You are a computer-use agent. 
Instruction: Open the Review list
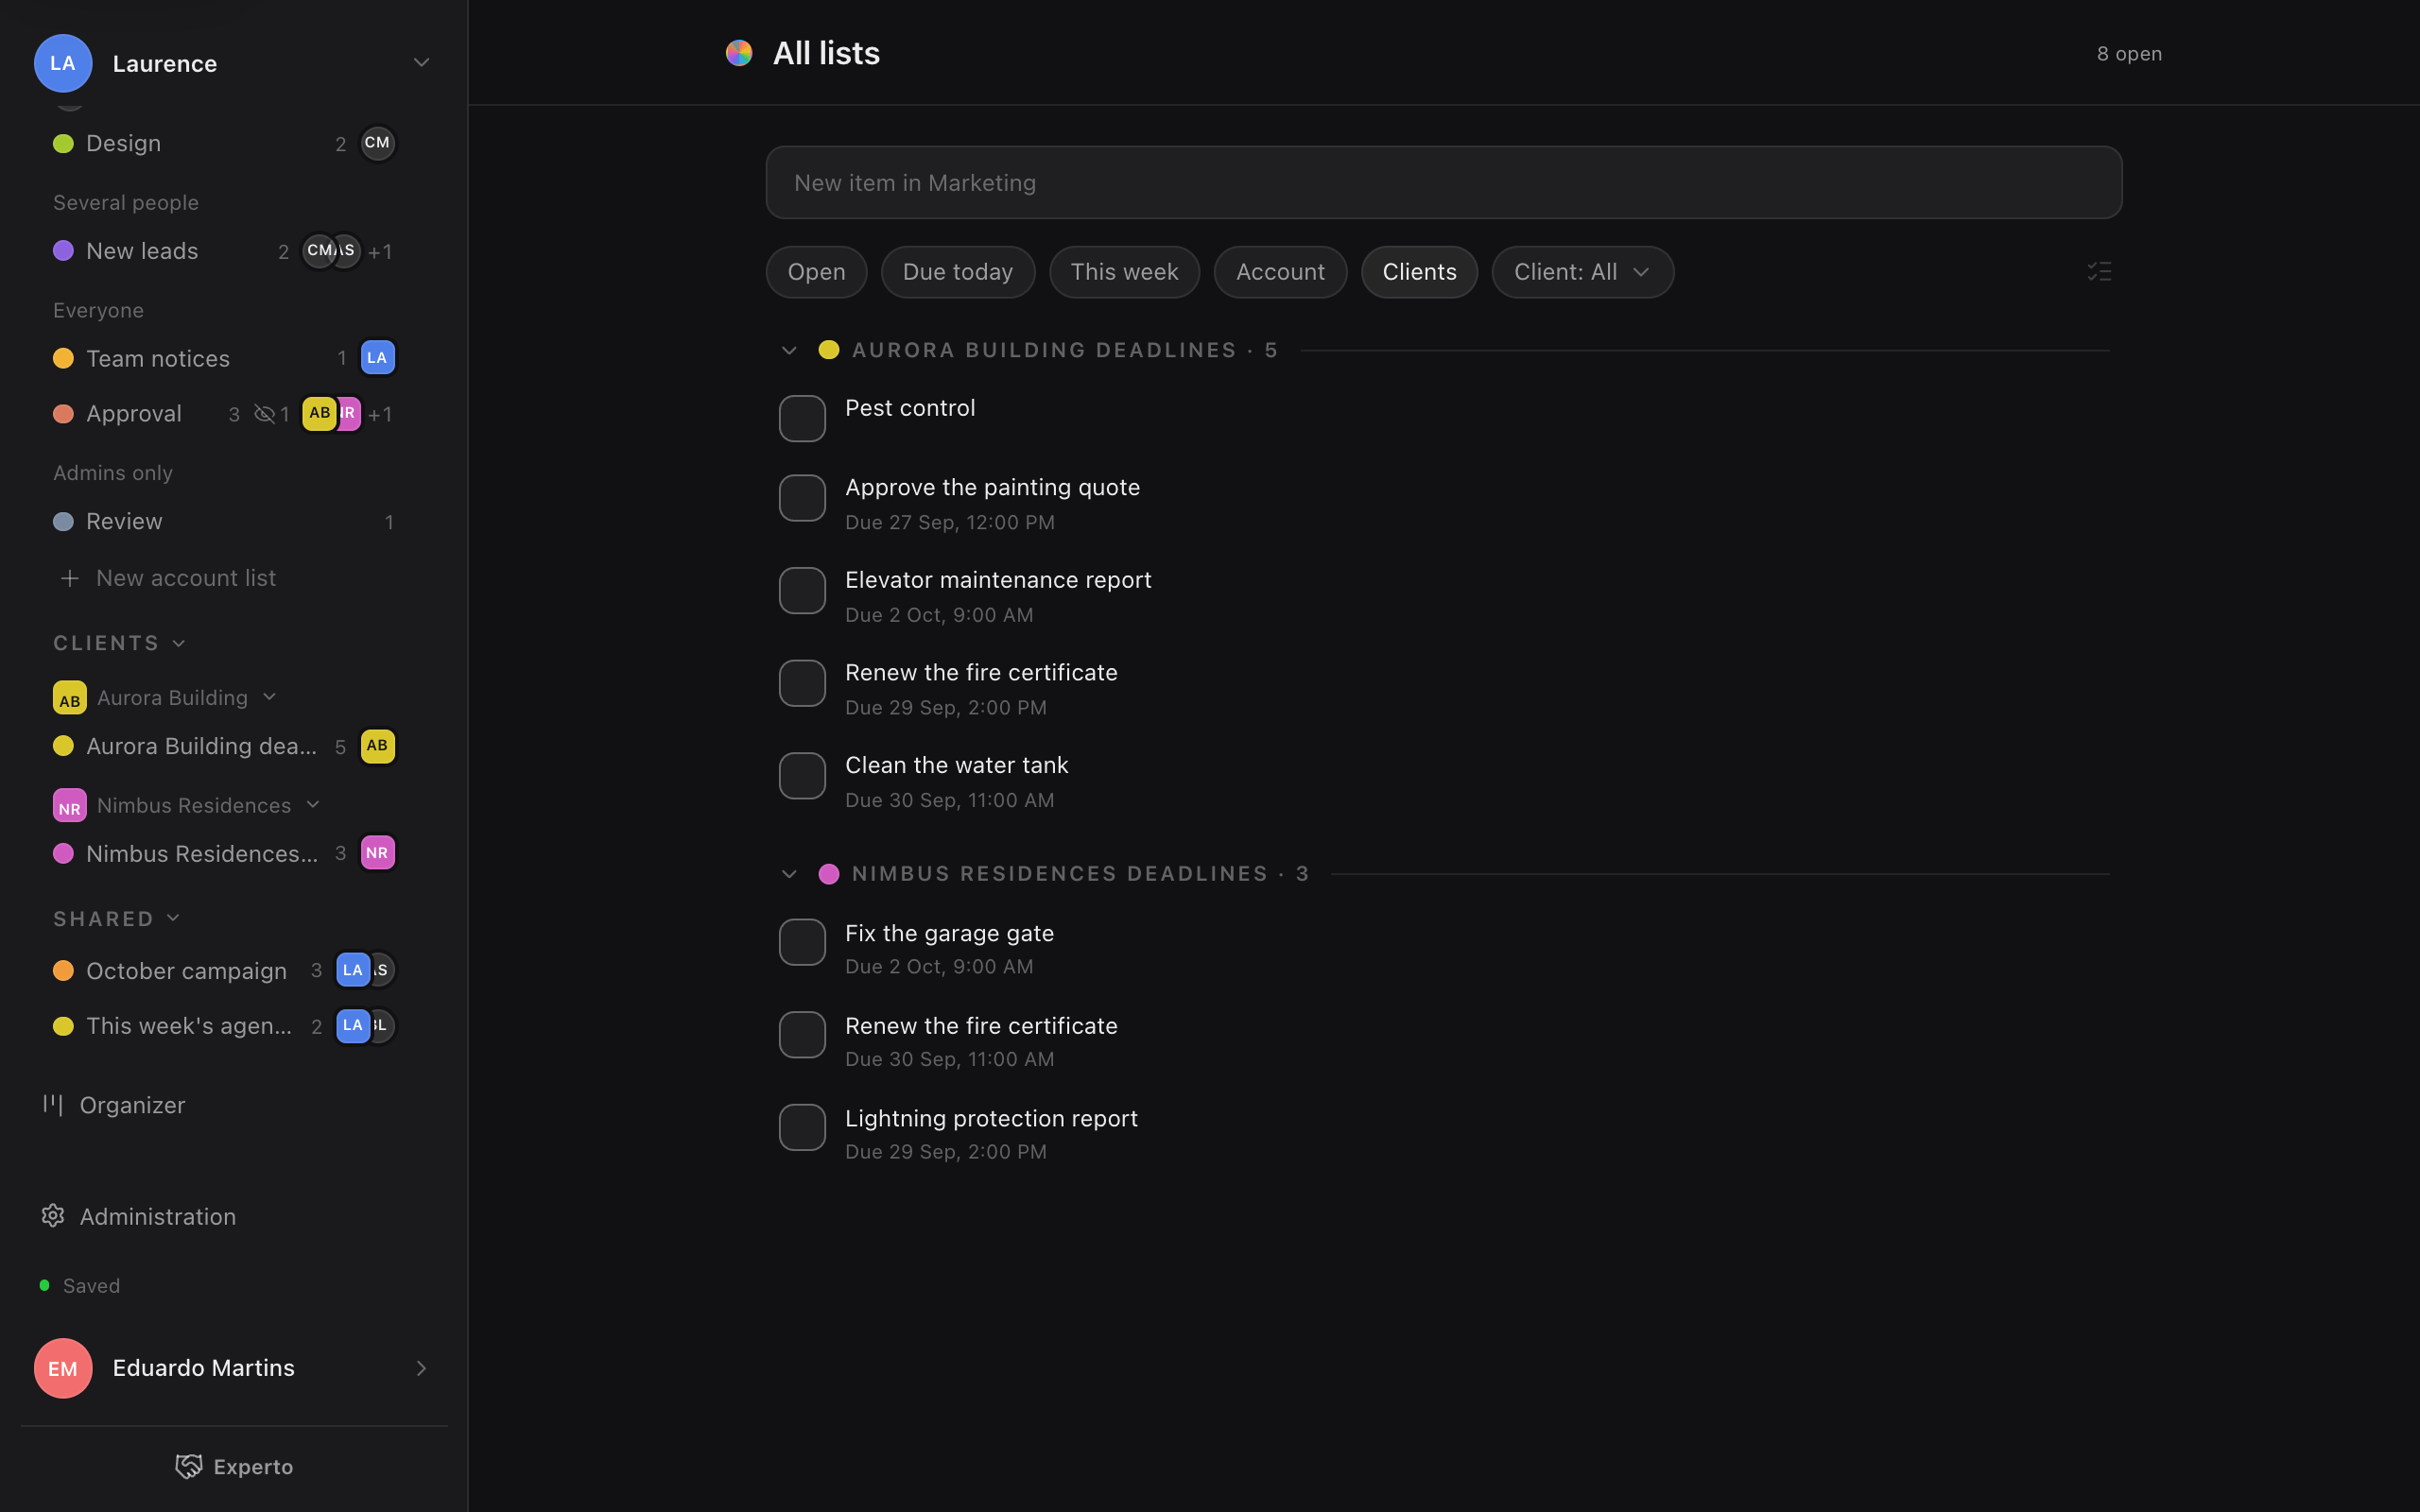point(225,521)
